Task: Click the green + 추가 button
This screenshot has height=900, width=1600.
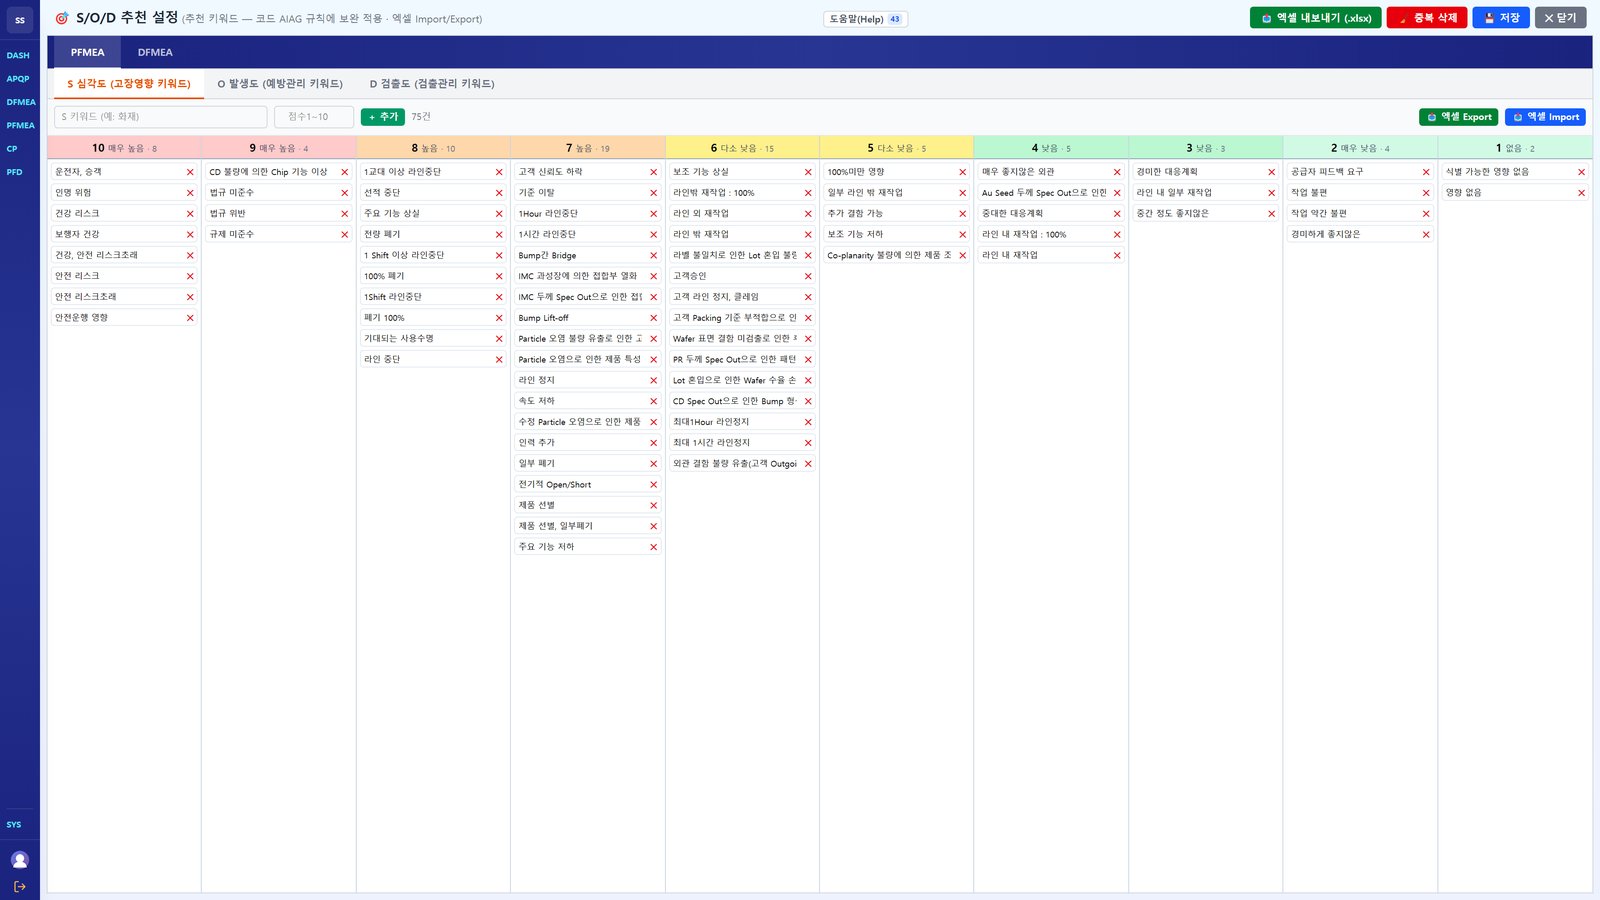Action: click(x=383, y=117)
